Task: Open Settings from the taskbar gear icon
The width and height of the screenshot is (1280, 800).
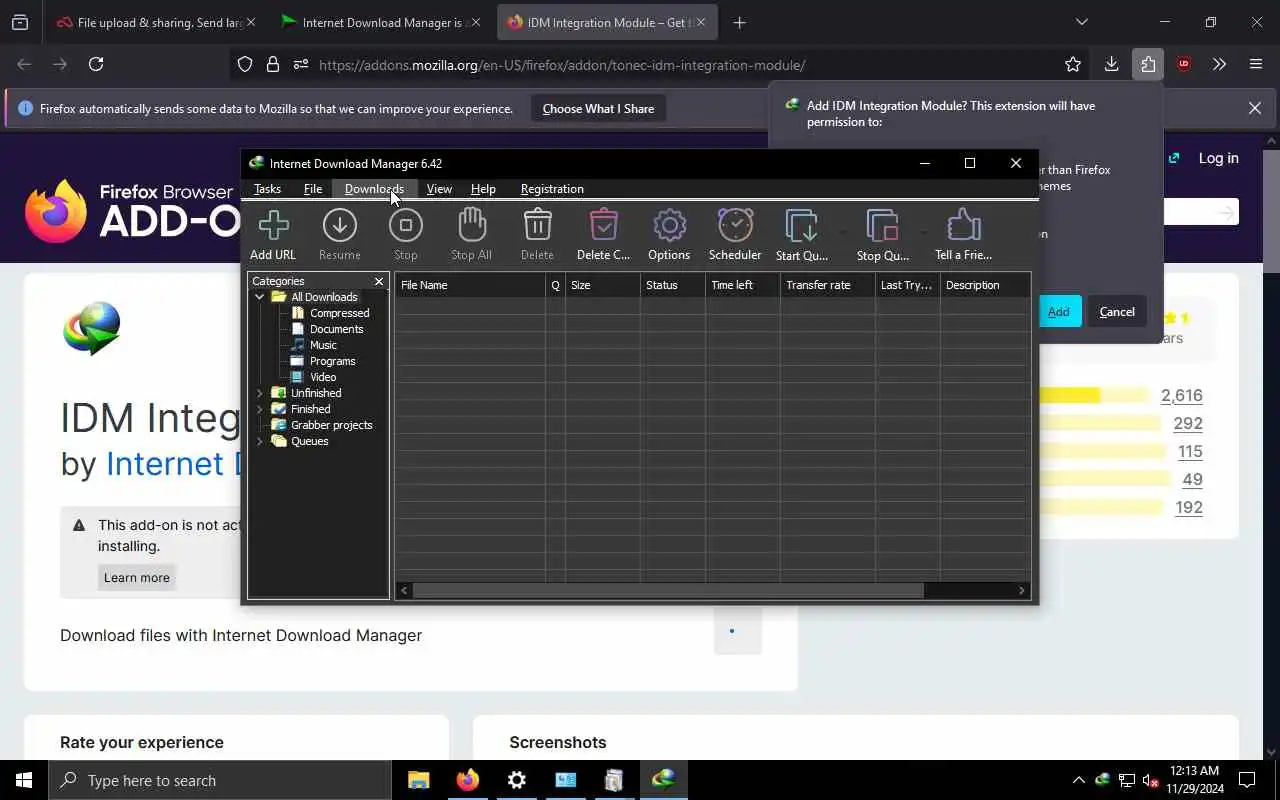Action: coord(517,780)
